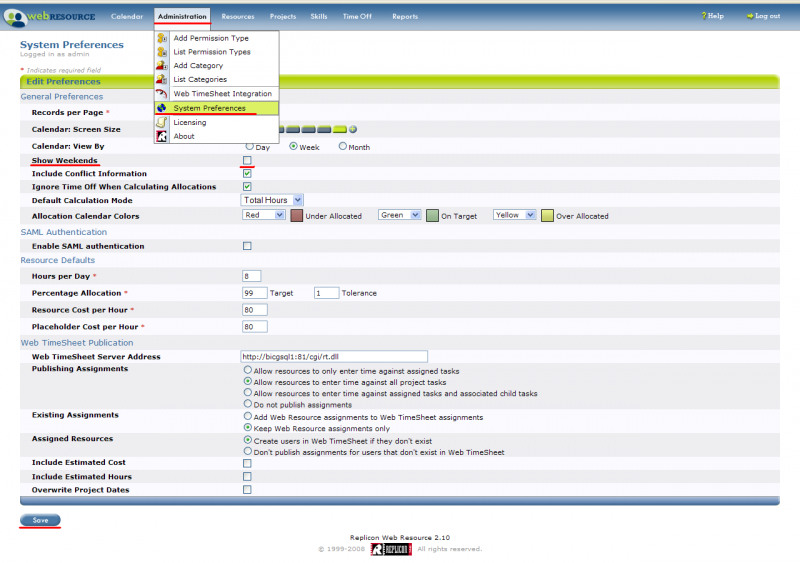
Task: Click the Over Allocated yellow color swatch
Action: (x=547, y=215)
